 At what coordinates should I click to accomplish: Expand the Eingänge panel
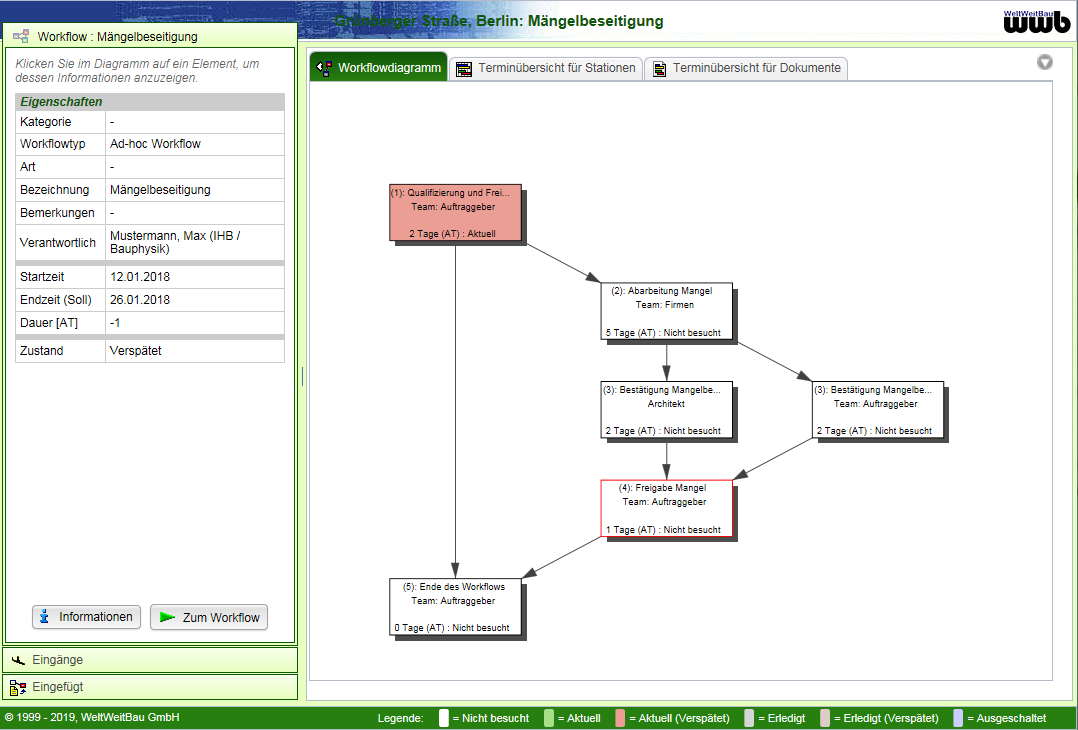150,660
